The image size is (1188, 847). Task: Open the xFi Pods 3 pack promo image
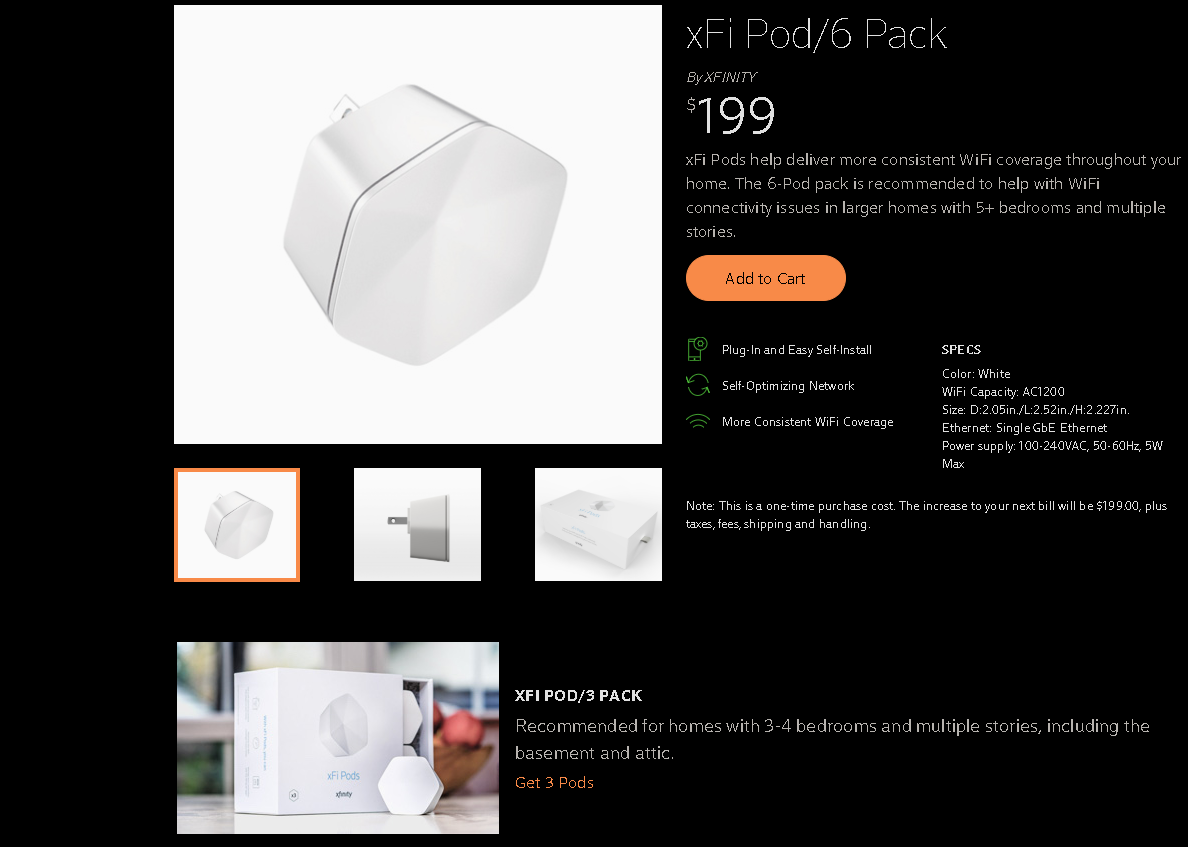(338, 738)
